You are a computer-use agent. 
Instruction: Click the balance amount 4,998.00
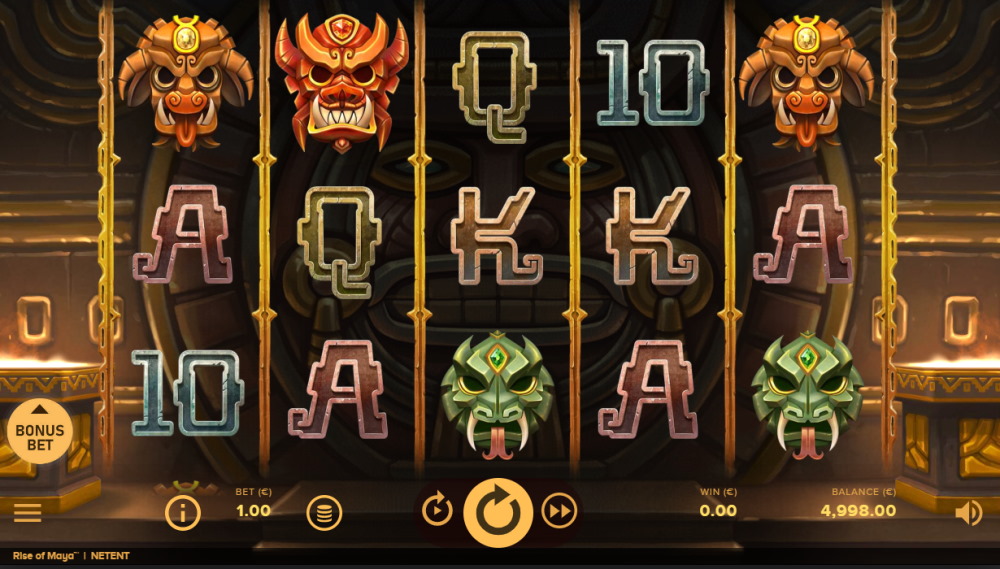[x=858, y=510]
